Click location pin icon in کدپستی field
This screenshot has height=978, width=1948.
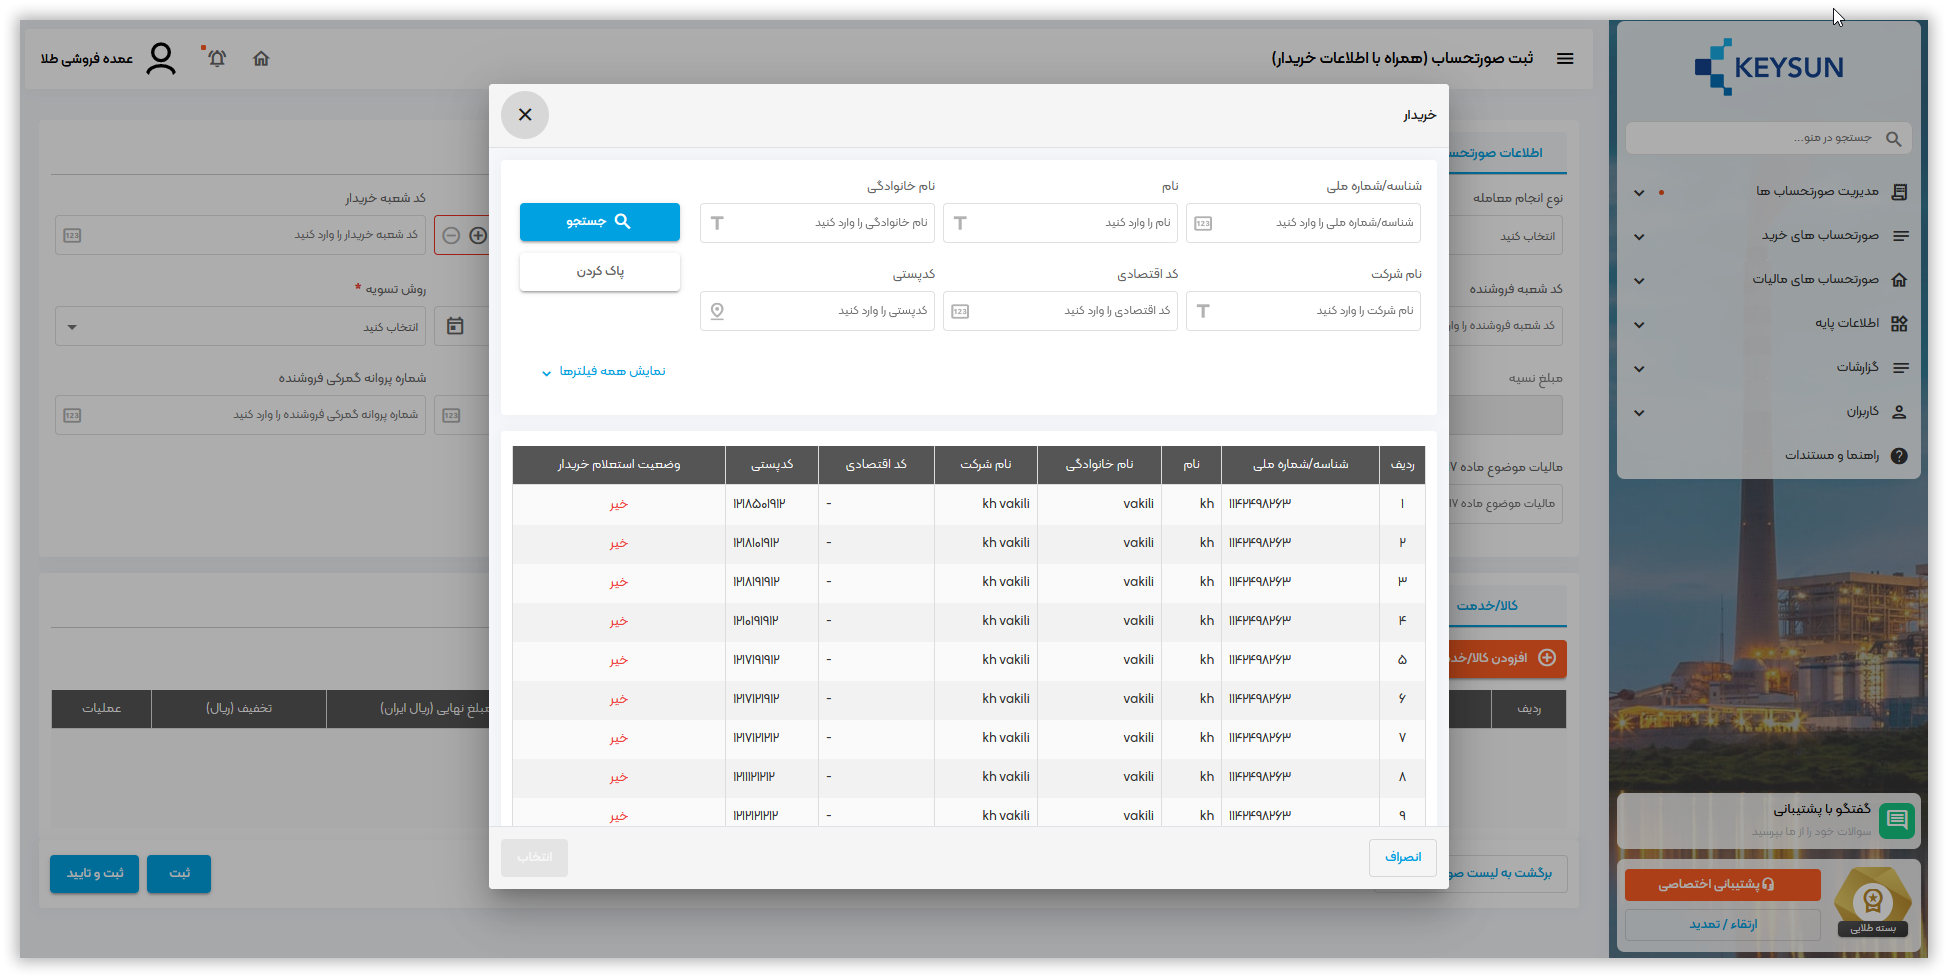[x=717, y=311]
